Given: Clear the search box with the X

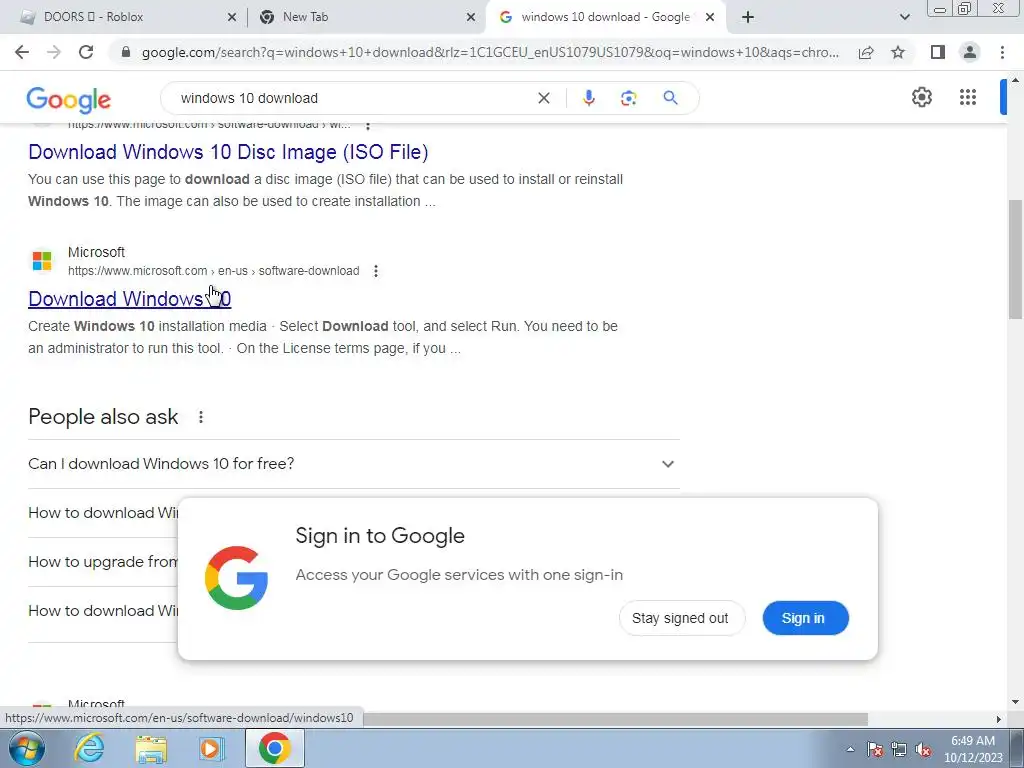Looking at the screenshot, I should (543, 98).
